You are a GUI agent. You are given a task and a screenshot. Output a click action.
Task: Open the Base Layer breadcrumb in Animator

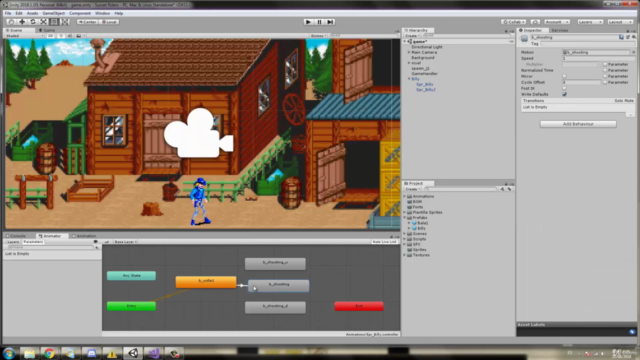[125, 242]
